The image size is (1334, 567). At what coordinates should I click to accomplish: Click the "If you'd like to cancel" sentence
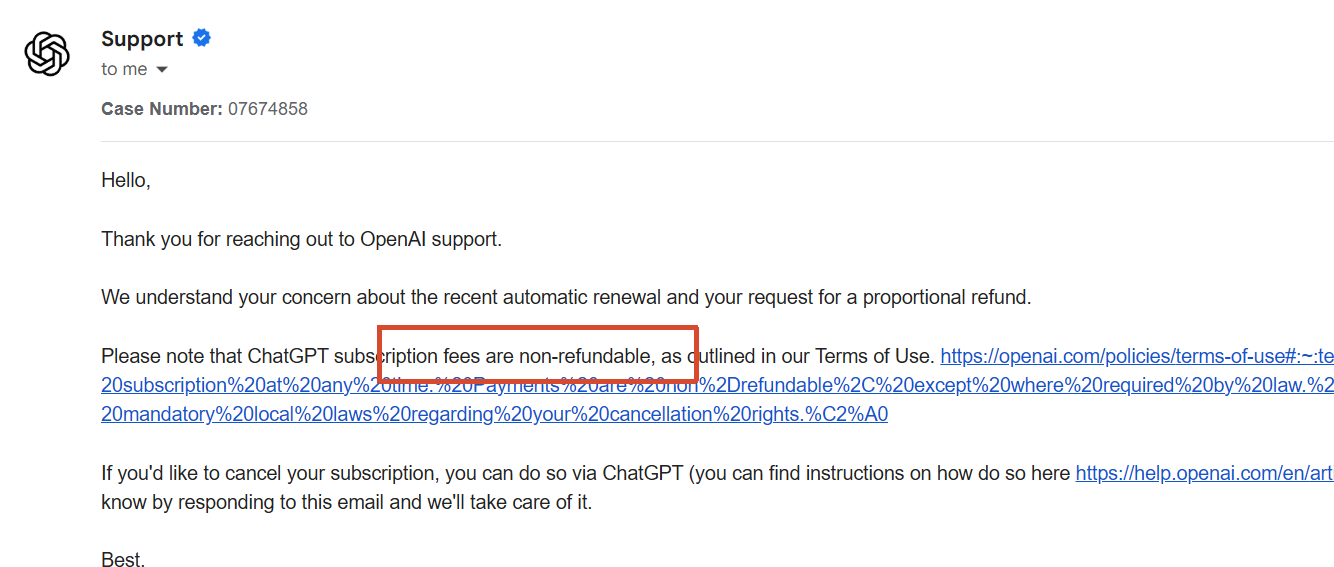[x=586, y=473]
